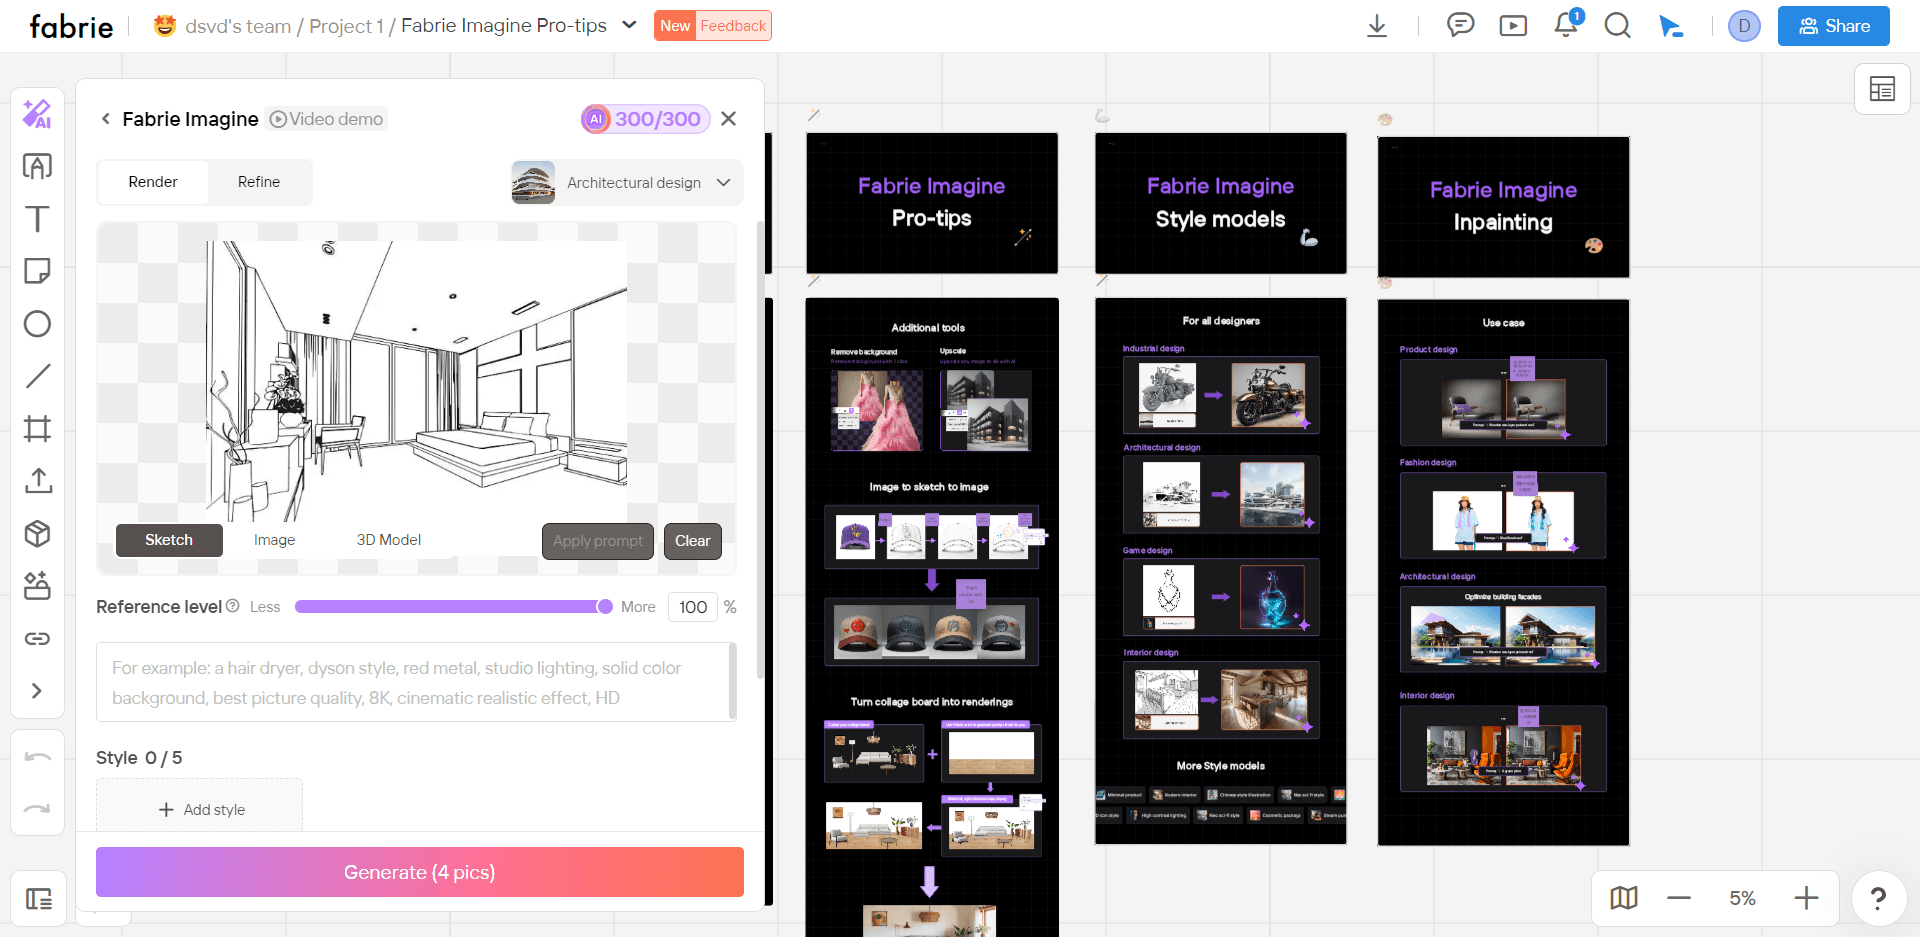This screenshot has width=1920, height=937.
Task: Select the Fabrie Imagine AI tool
Action: click(37, 114)
